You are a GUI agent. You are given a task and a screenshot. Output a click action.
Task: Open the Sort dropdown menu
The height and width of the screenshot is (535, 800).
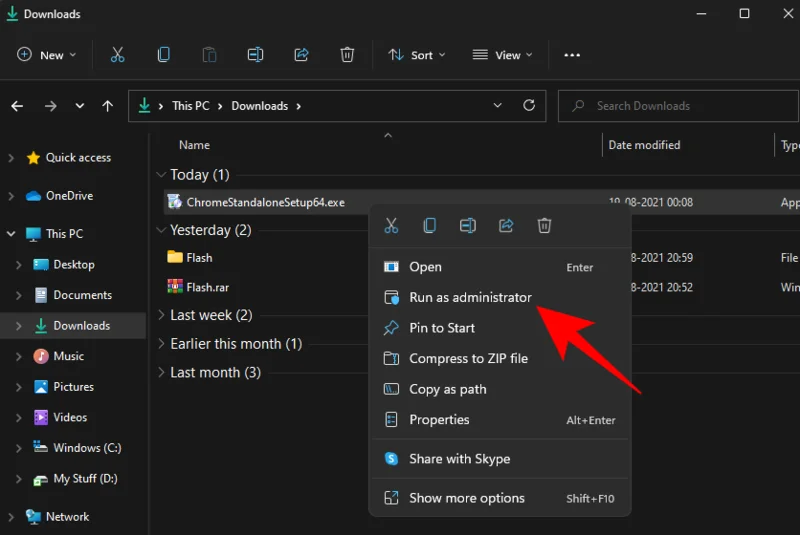(x=416, y=55)
